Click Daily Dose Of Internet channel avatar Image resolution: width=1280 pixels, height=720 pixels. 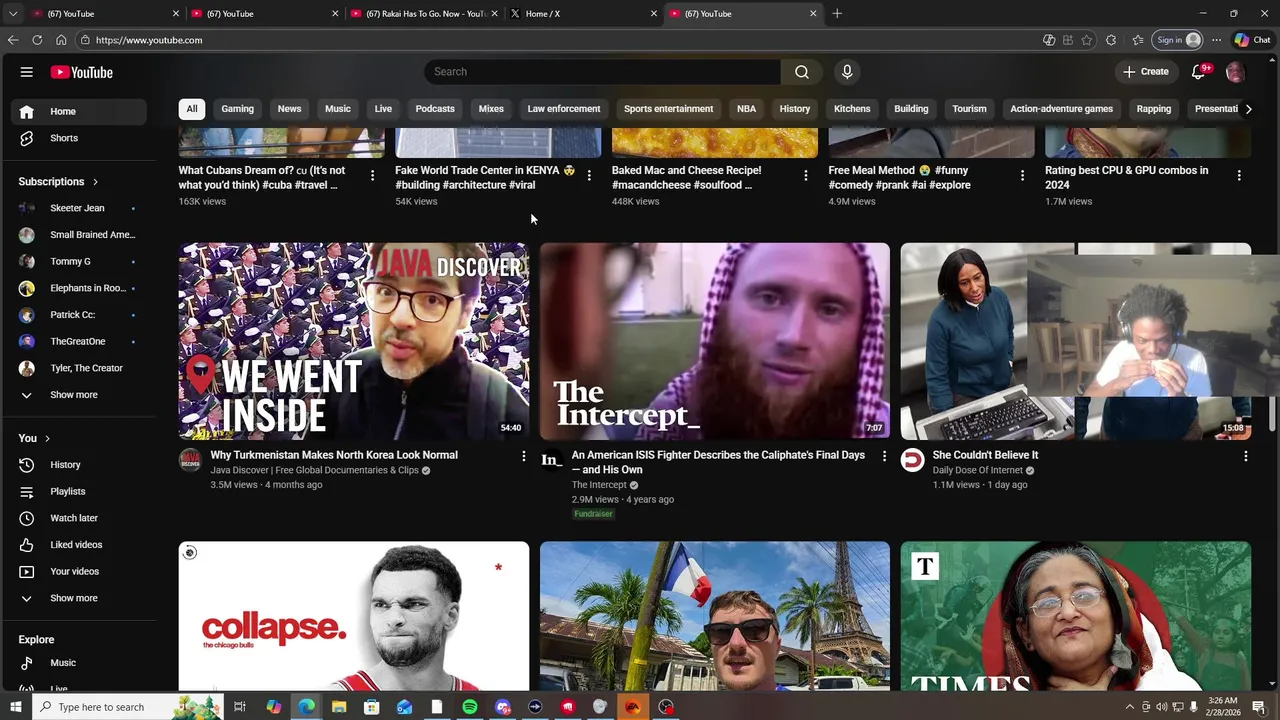[912, 460]
